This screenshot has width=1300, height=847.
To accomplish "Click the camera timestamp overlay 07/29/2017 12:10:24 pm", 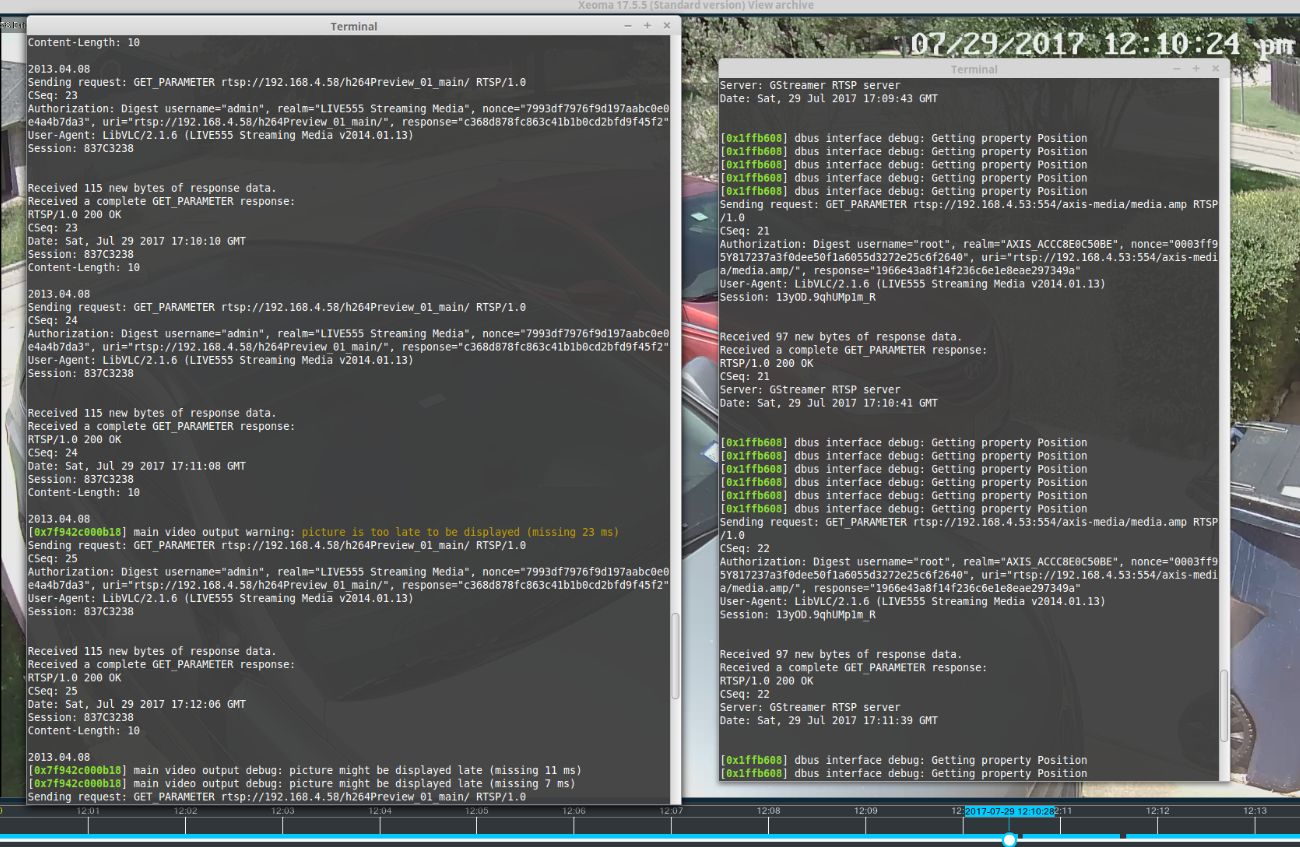I will [1102, 44].
